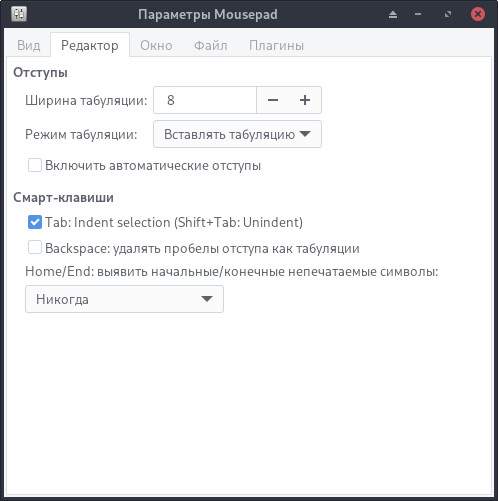Click the Mousepad settings window menu icon
This screenshot has width=498, height=501.
click(19, 14)
